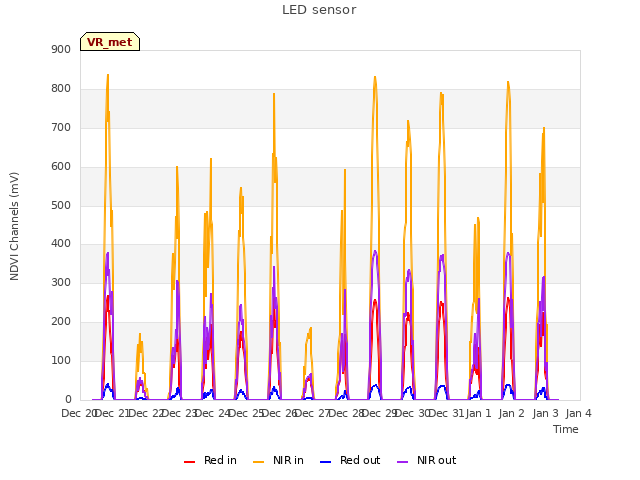Click the 400 y-axis tick label
The width and height of the screenshot is (640, 480).
tap(61, 244)
